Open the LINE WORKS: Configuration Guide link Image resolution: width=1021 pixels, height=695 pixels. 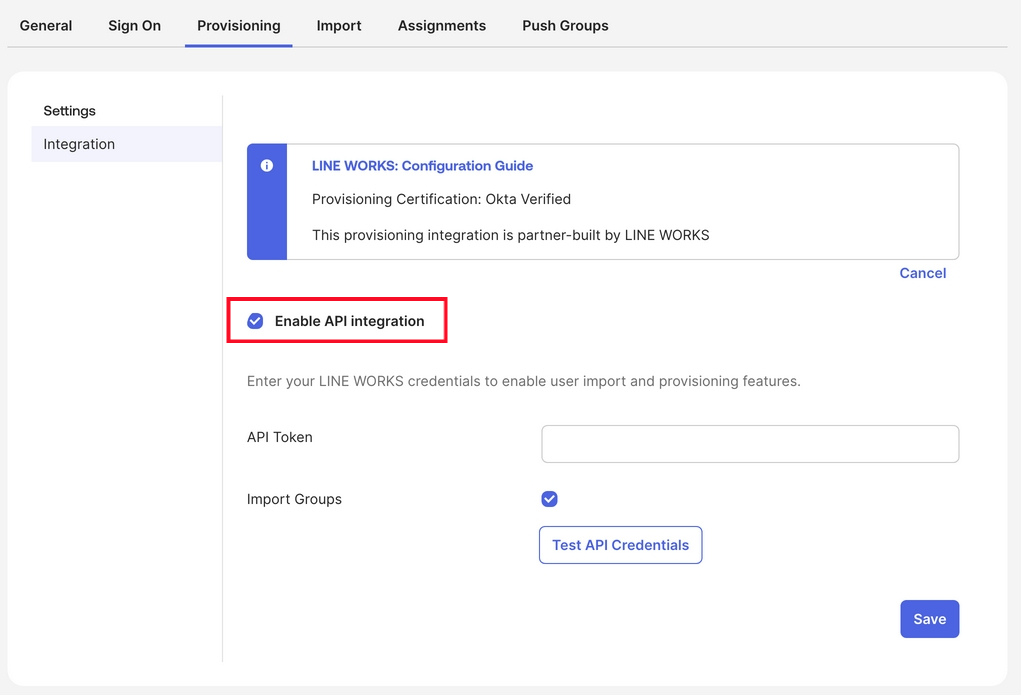(x=422, y=165)
